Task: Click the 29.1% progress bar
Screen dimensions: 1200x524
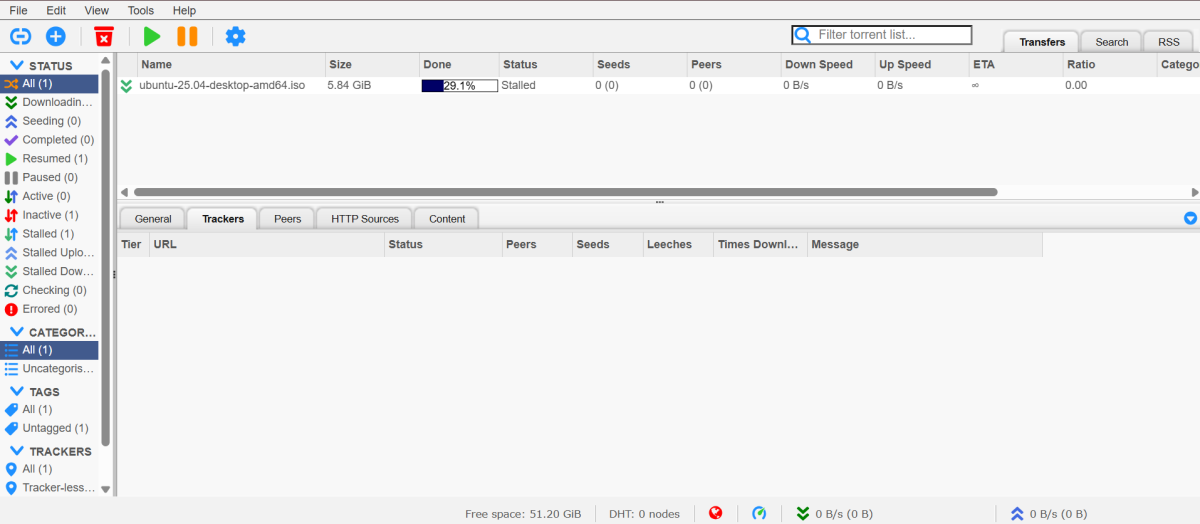Action: (x=460, y=86)
